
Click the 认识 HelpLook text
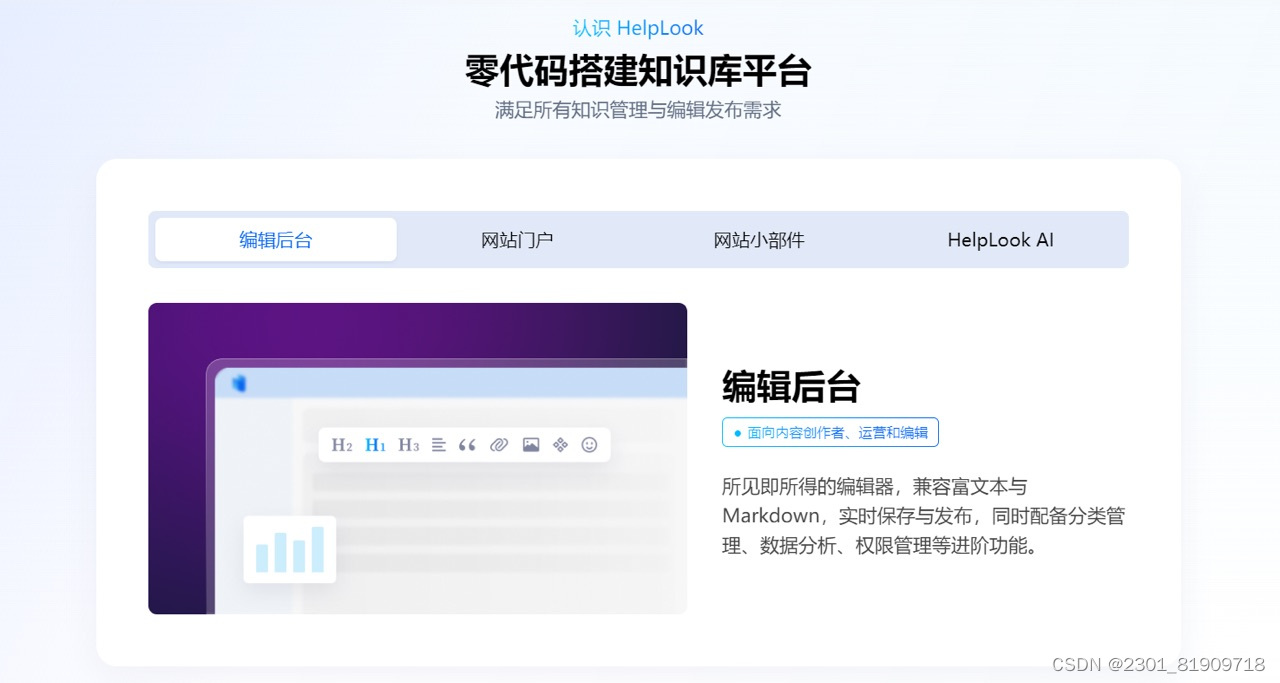click(x=638, y=28)
